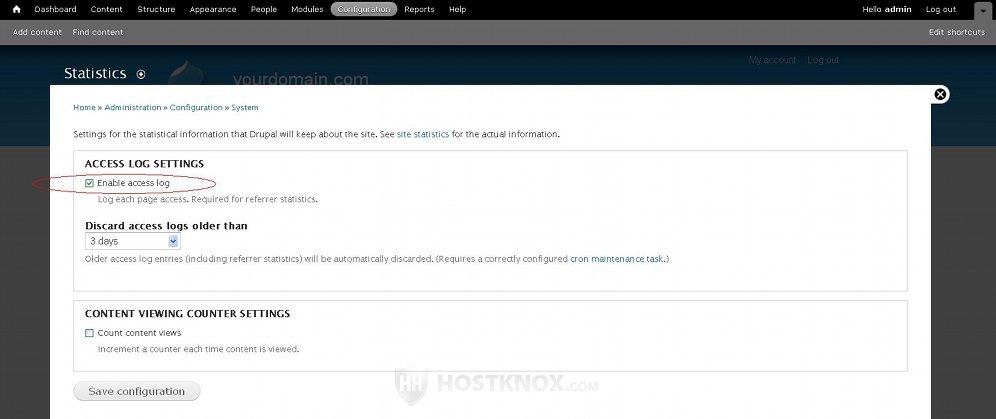Click Save configuration button
The width and height of the screenshot is (996, 419).
pos(137,391)
